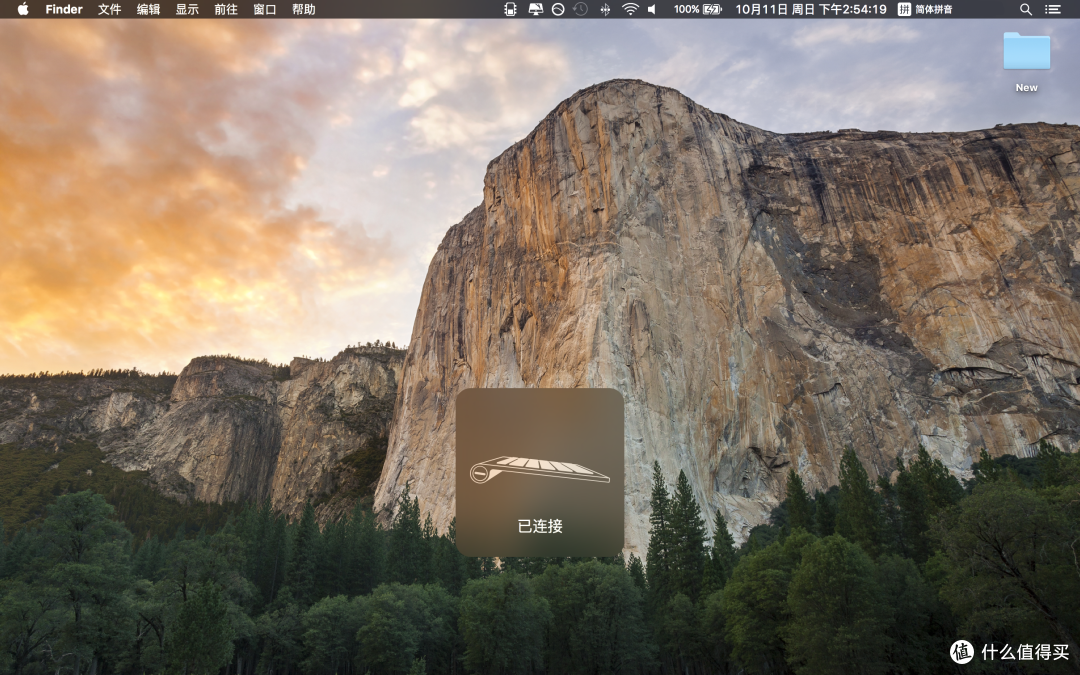This screenshot has height=675, width=1080.
Task: Open the 窗口 menu
Action: pos(264,9)
